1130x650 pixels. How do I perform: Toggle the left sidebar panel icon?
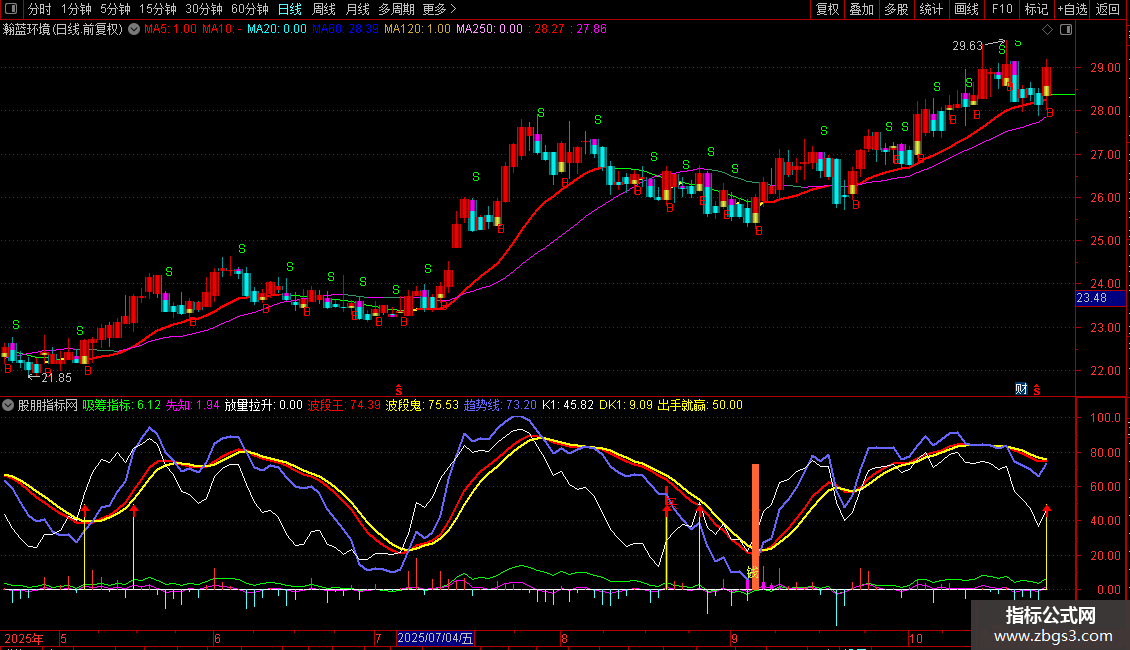click(x=11, y=9)
